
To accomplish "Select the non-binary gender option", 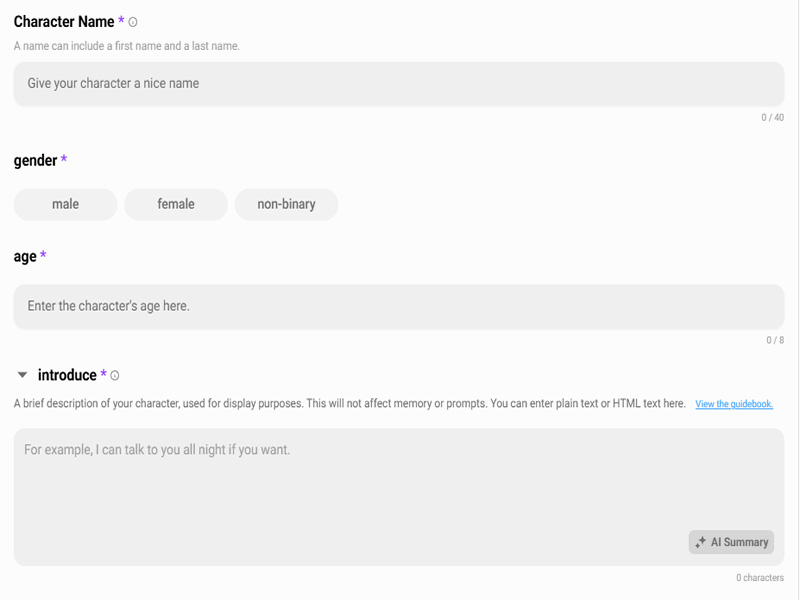I will pos(286,205).
